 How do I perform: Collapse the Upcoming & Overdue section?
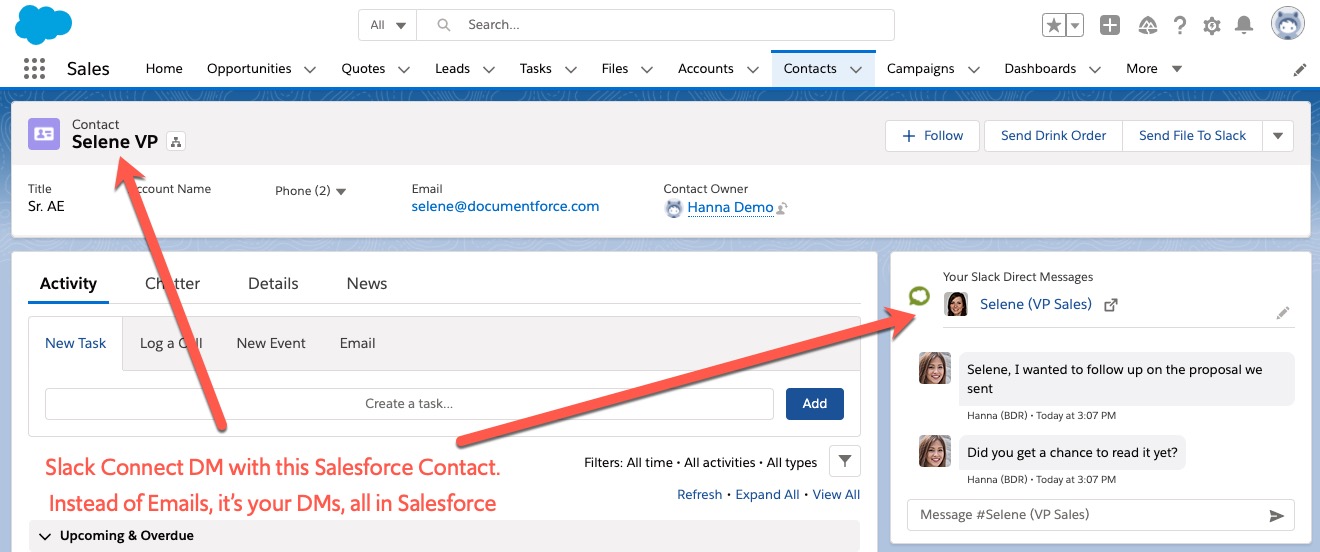tap(44, 536)
